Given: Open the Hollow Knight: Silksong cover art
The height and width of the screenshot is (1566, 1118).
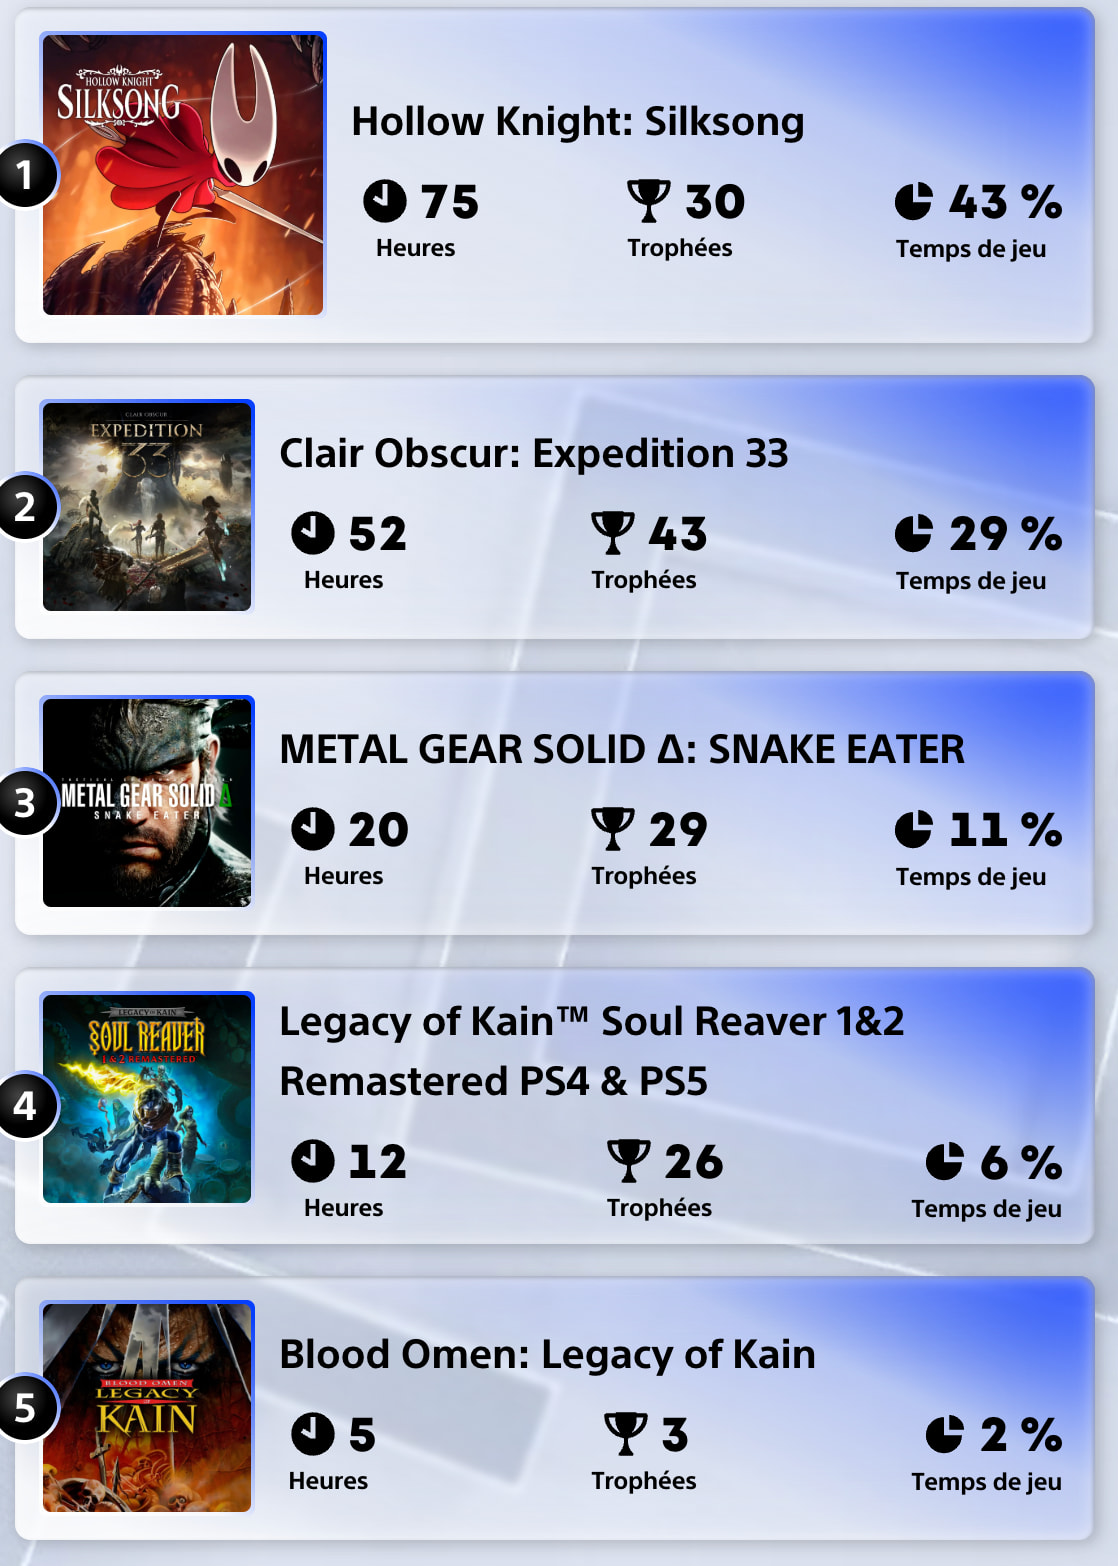Looking at the screenshot, I should (184, 175).
